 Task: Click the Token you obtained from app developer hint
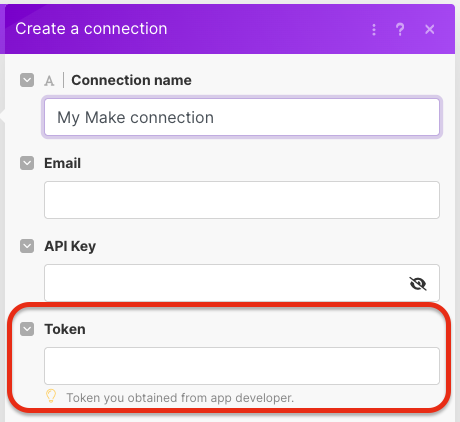[180, 398]
